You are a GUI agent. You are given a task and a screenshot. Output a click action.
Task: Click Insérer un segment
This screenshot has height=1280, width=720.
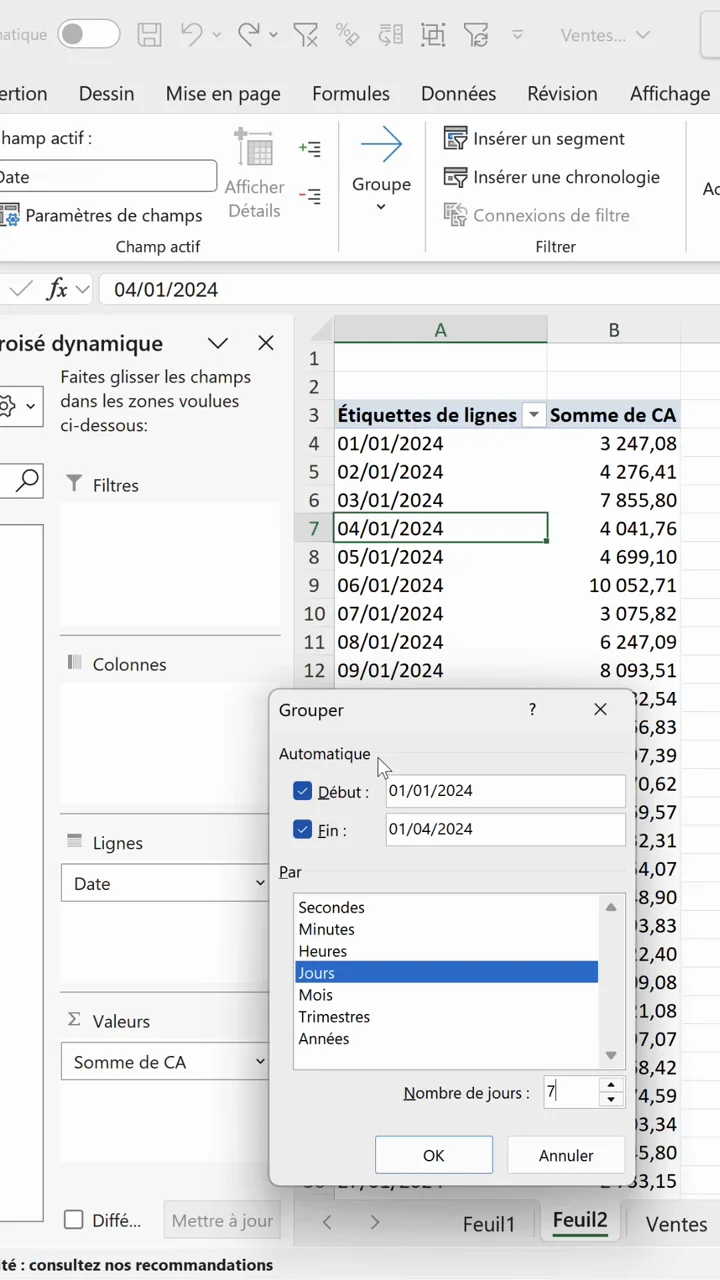[535, 139]
